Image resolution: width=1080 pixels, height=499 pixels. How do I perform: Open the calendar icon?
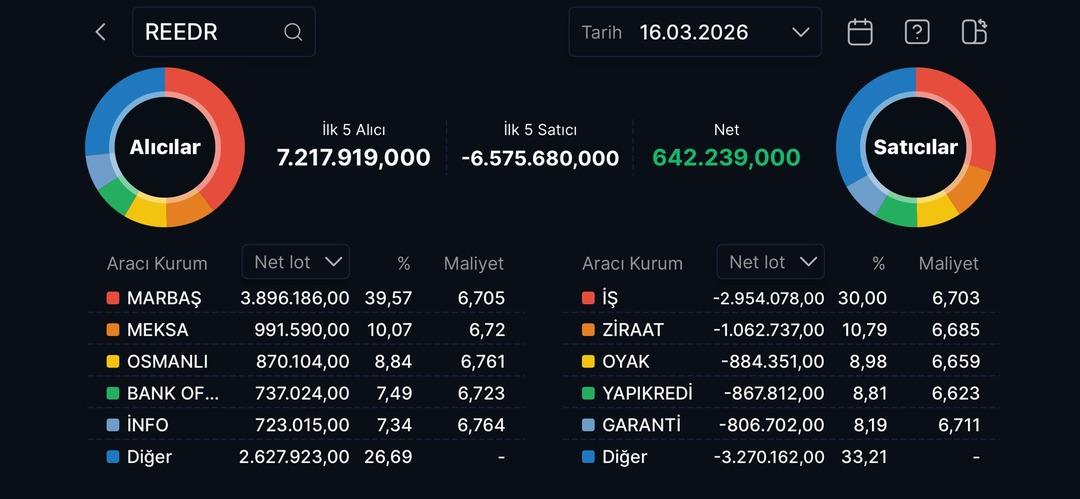click(x=860, y=32)
